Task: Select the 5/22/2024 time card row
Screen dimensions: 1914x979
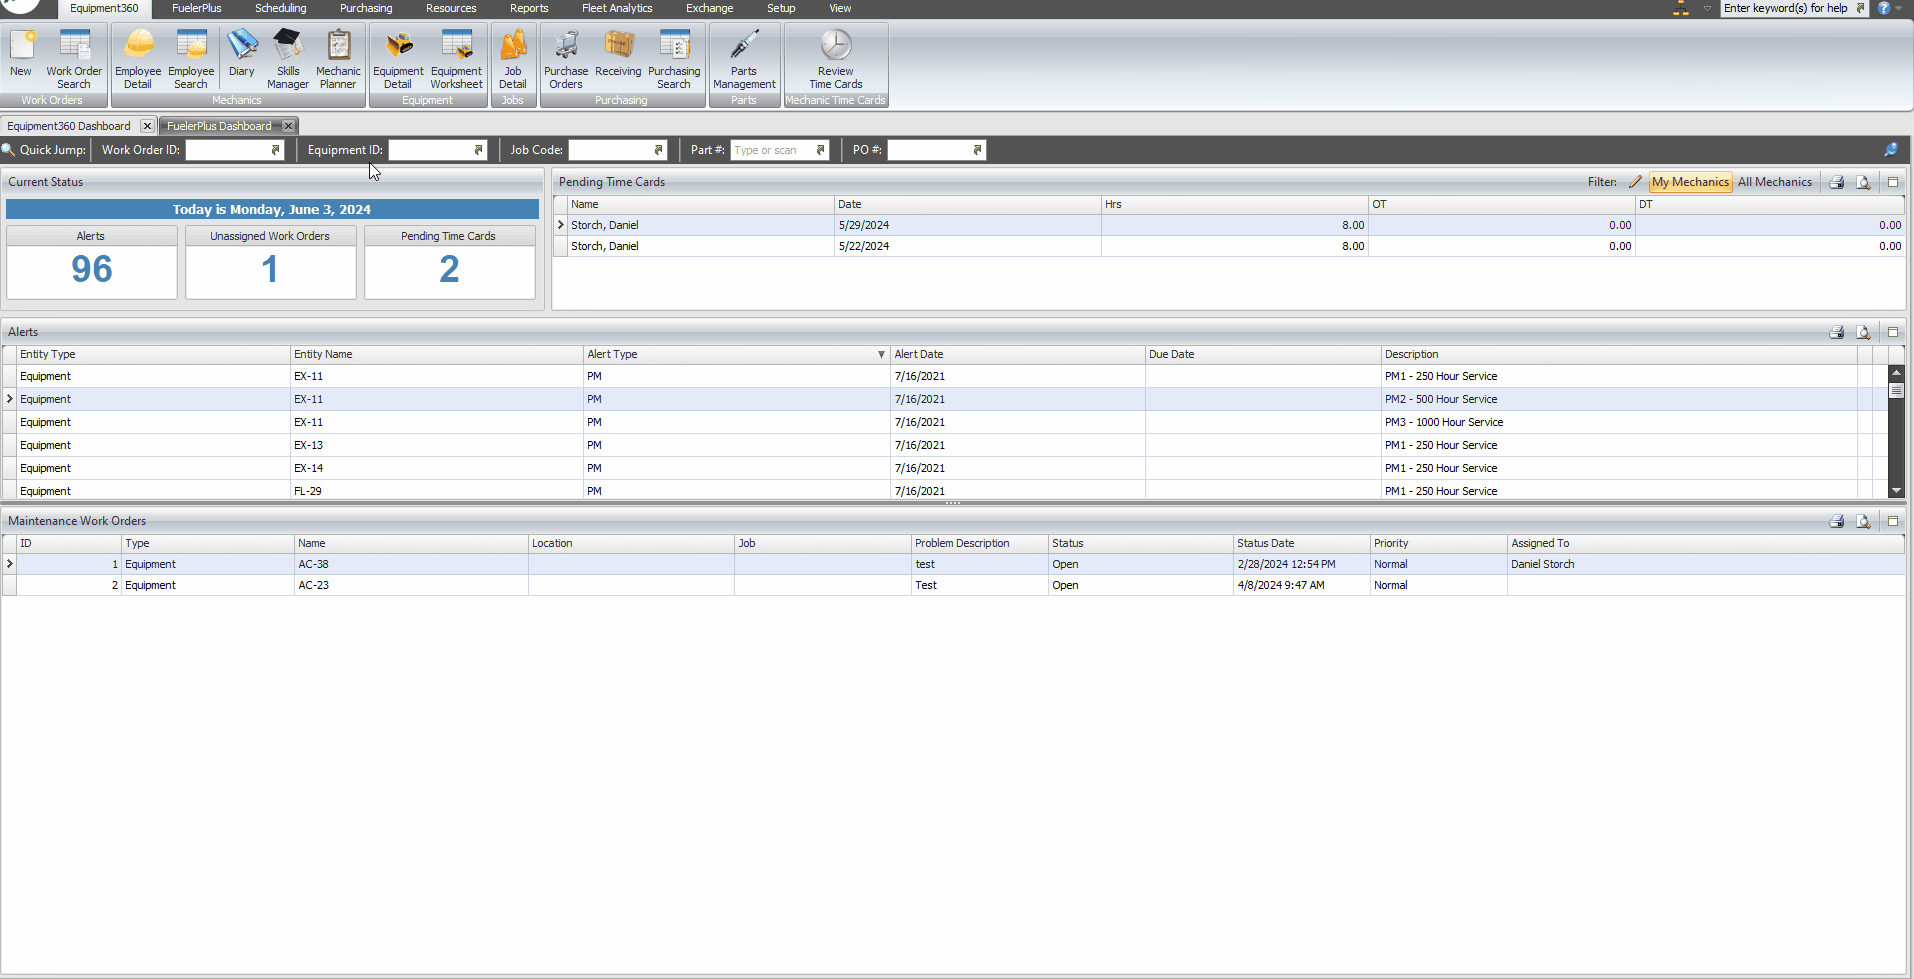Action: coord(1229,246)
